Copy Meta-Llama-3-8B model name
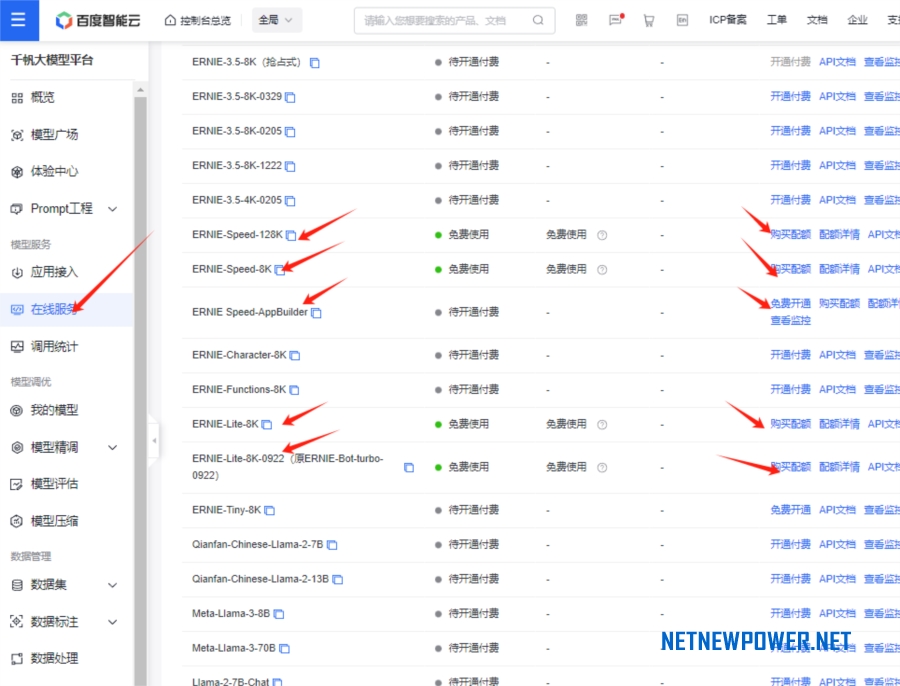Image resolution: width=900 pixels, height=686 pixels. (x=278, y=614)
